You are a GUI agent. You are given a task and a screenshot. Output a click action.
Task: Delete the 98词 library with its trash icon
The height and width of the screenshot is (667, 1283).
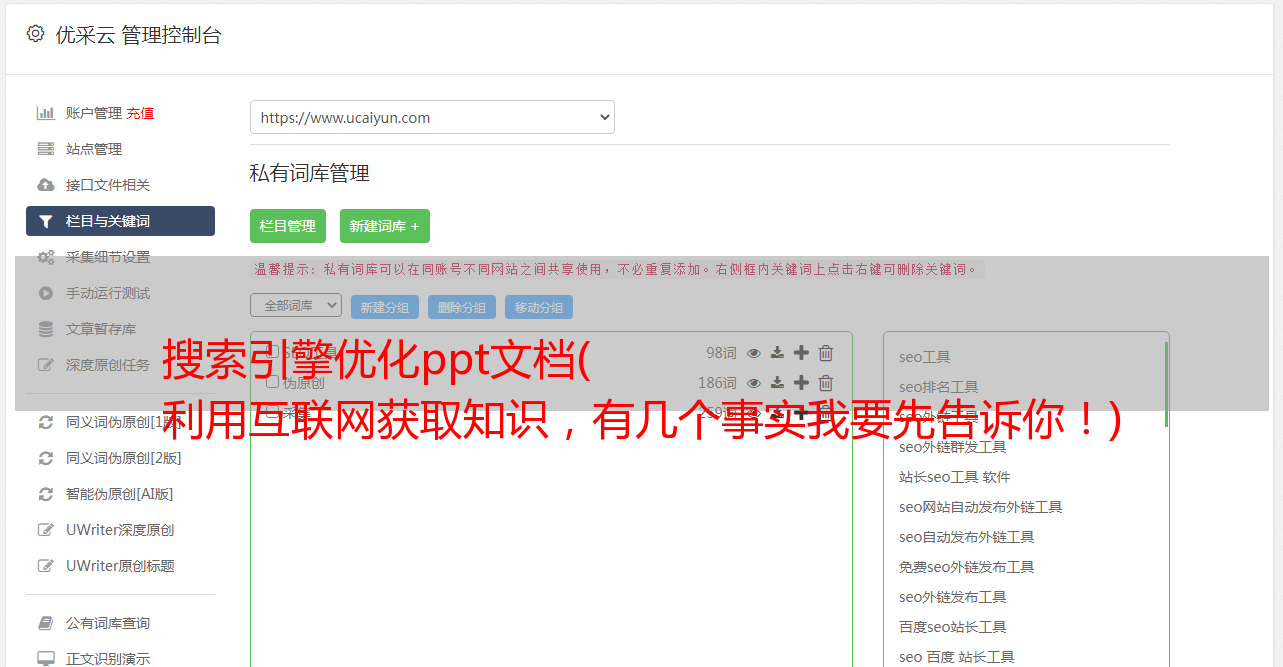point(826,352)
